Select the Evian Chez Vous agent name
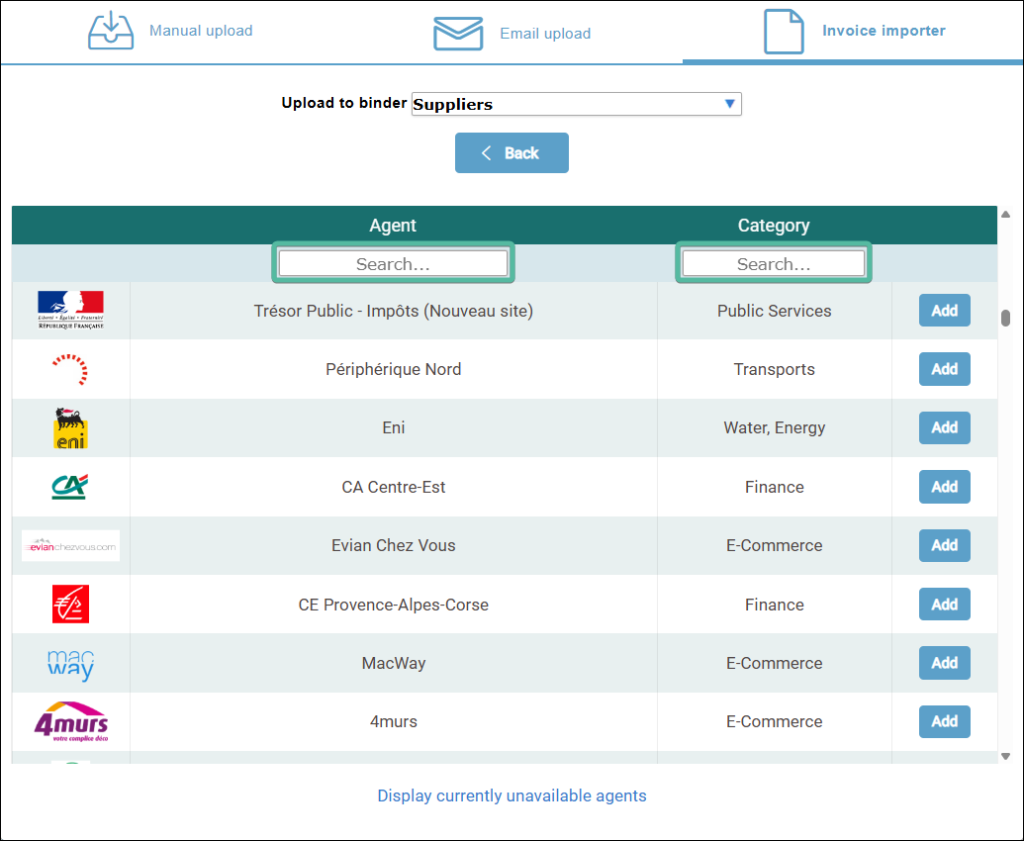This screenshot has width=1024, height=841. click(393, 545)
